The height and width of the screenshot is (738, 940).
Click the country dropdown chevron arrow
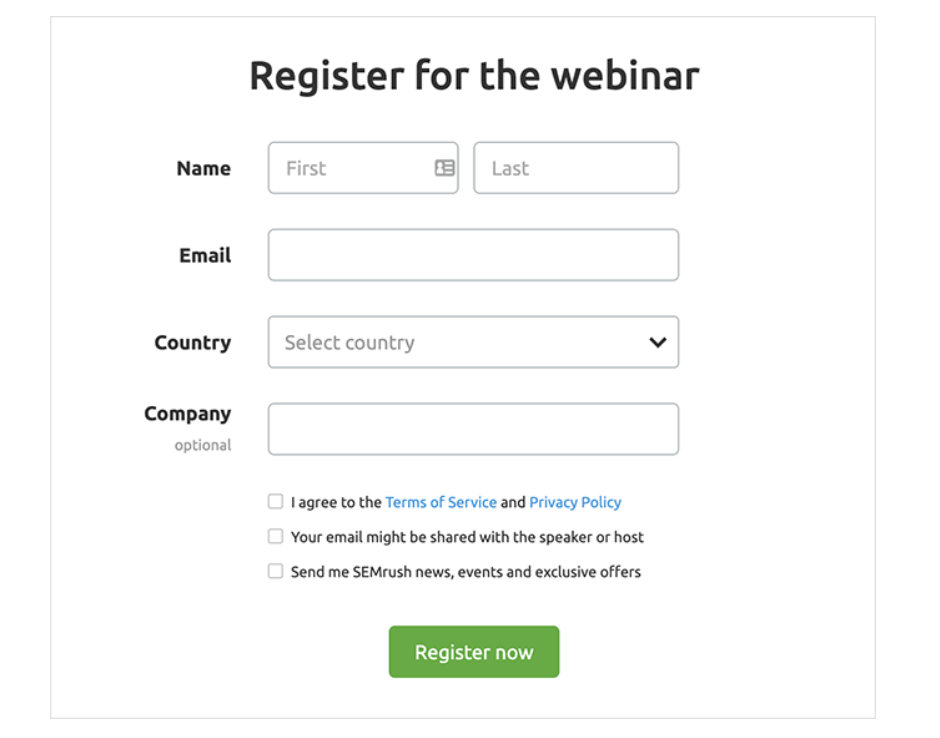[x=657, y=342]
